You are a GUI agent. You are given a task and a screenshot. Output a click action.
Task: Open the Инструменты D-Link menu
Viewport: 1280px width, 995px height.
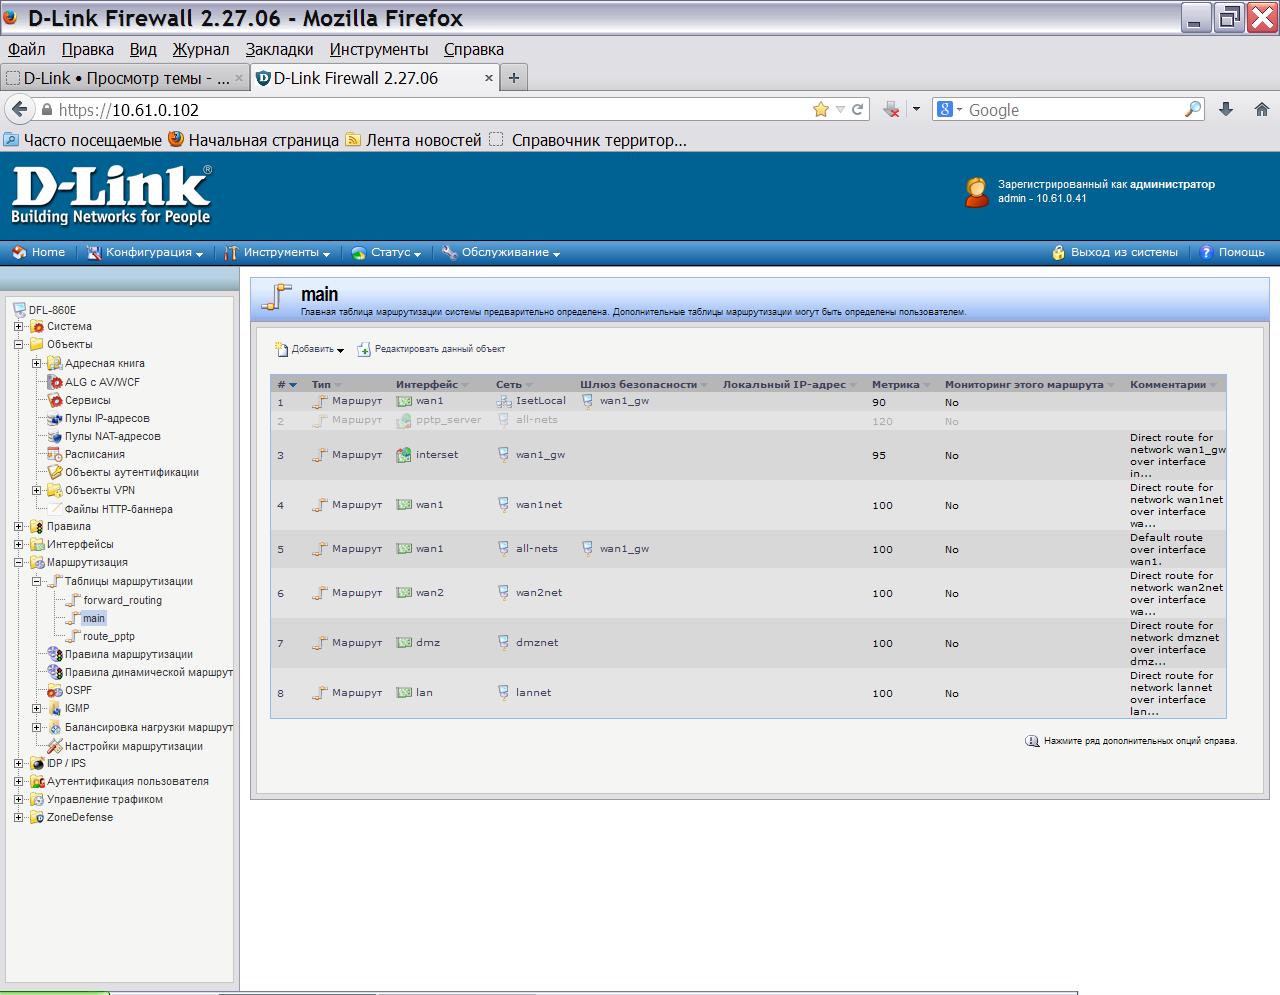277,253
